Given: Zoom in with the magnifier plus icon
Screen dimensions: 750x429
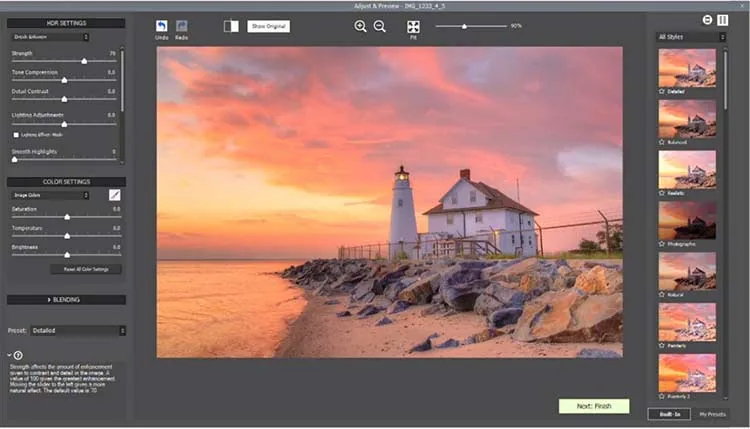Looking at the screenshot, I should point(360,26).
